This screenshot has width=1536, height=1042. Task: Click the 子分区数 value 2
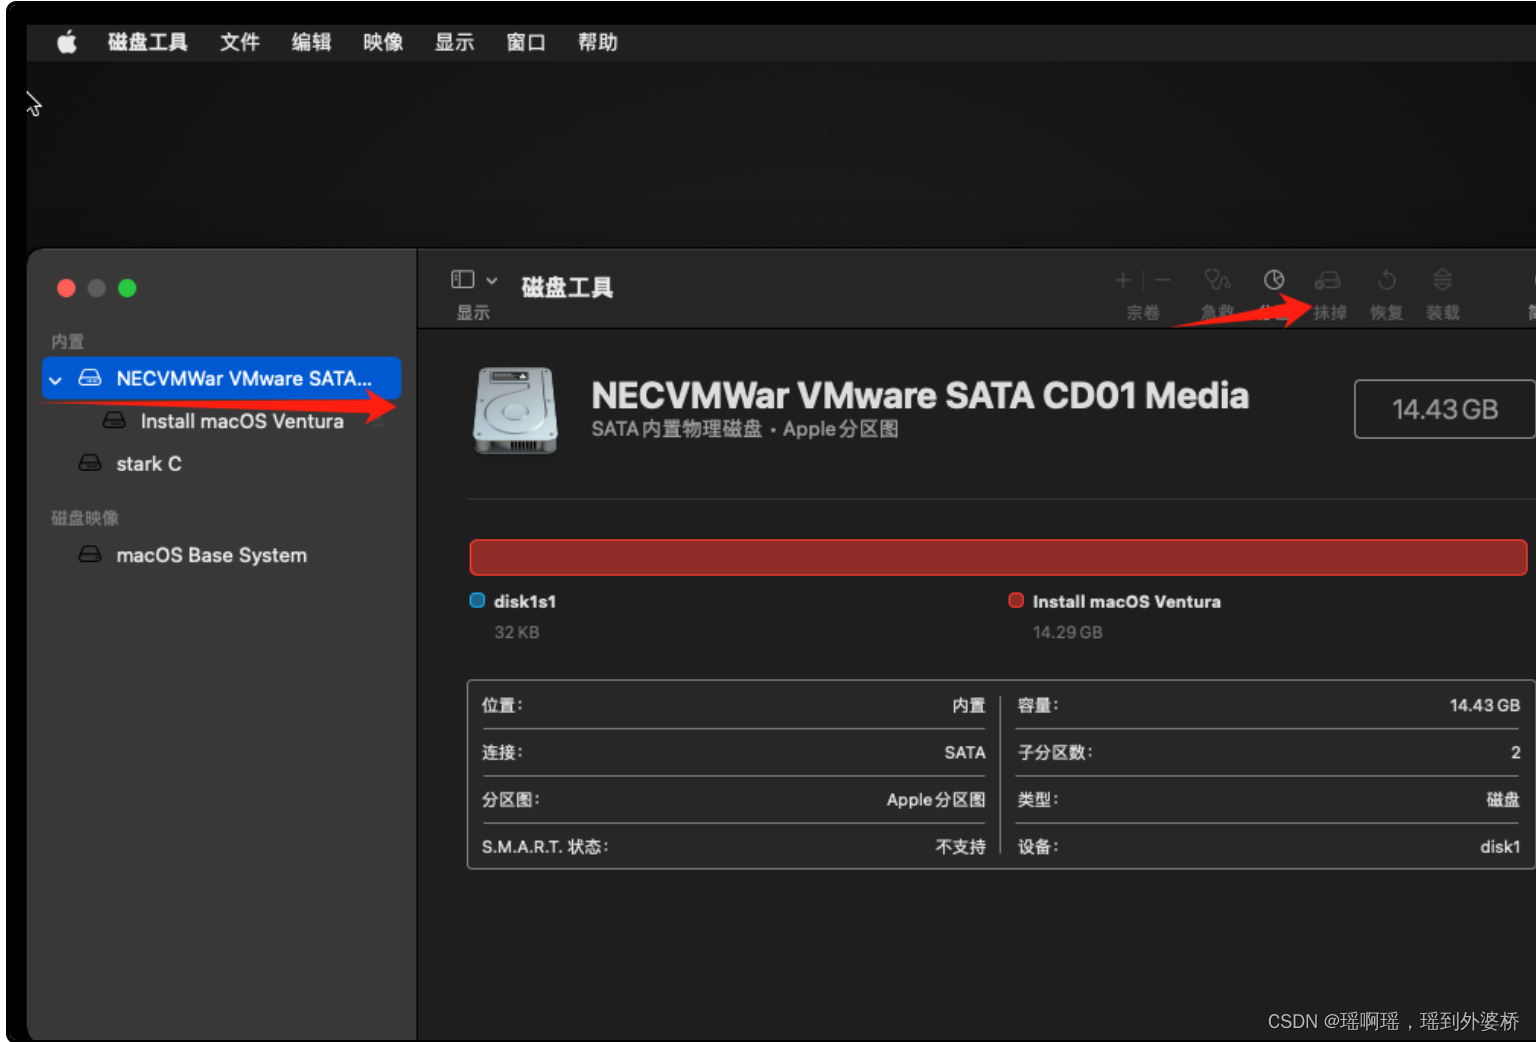[1515, 753]
